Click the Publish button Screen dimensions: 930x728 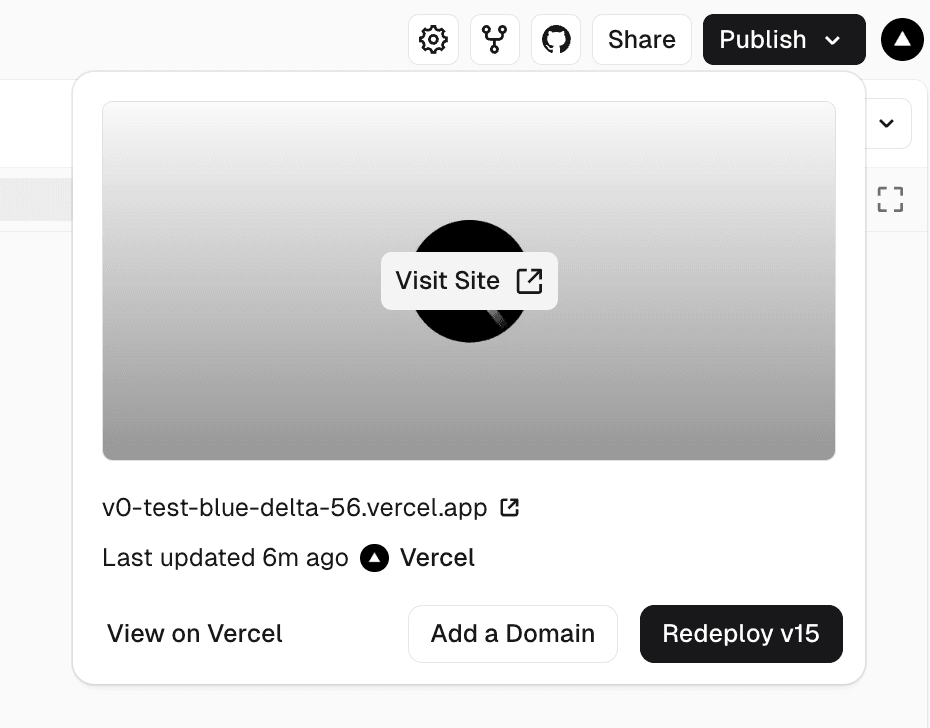pyautogui.click(x=763, y=40)
